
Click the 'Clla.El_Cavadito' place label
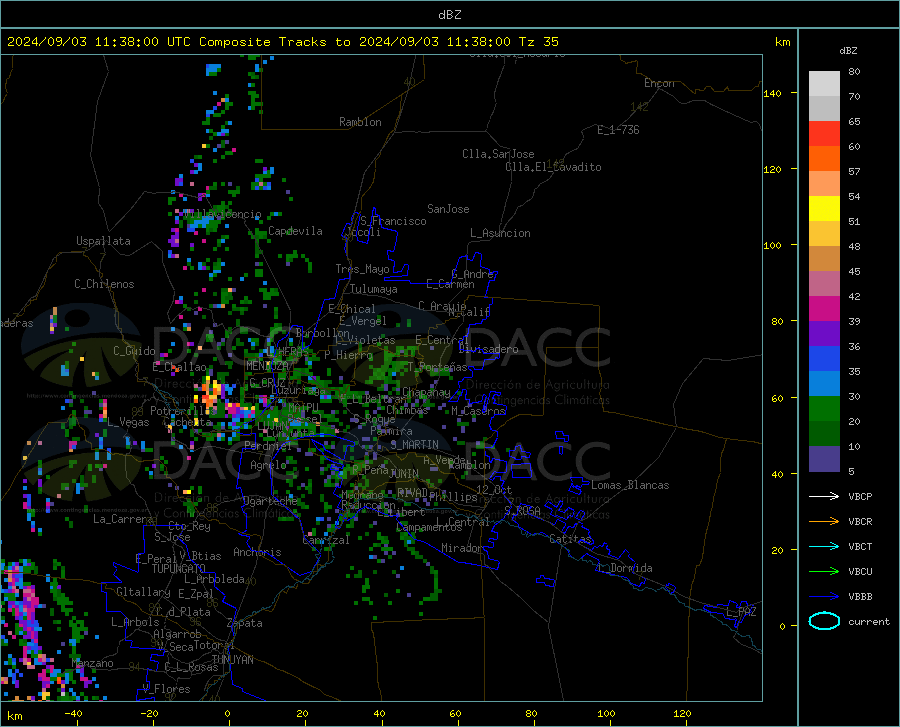(553, 167)
